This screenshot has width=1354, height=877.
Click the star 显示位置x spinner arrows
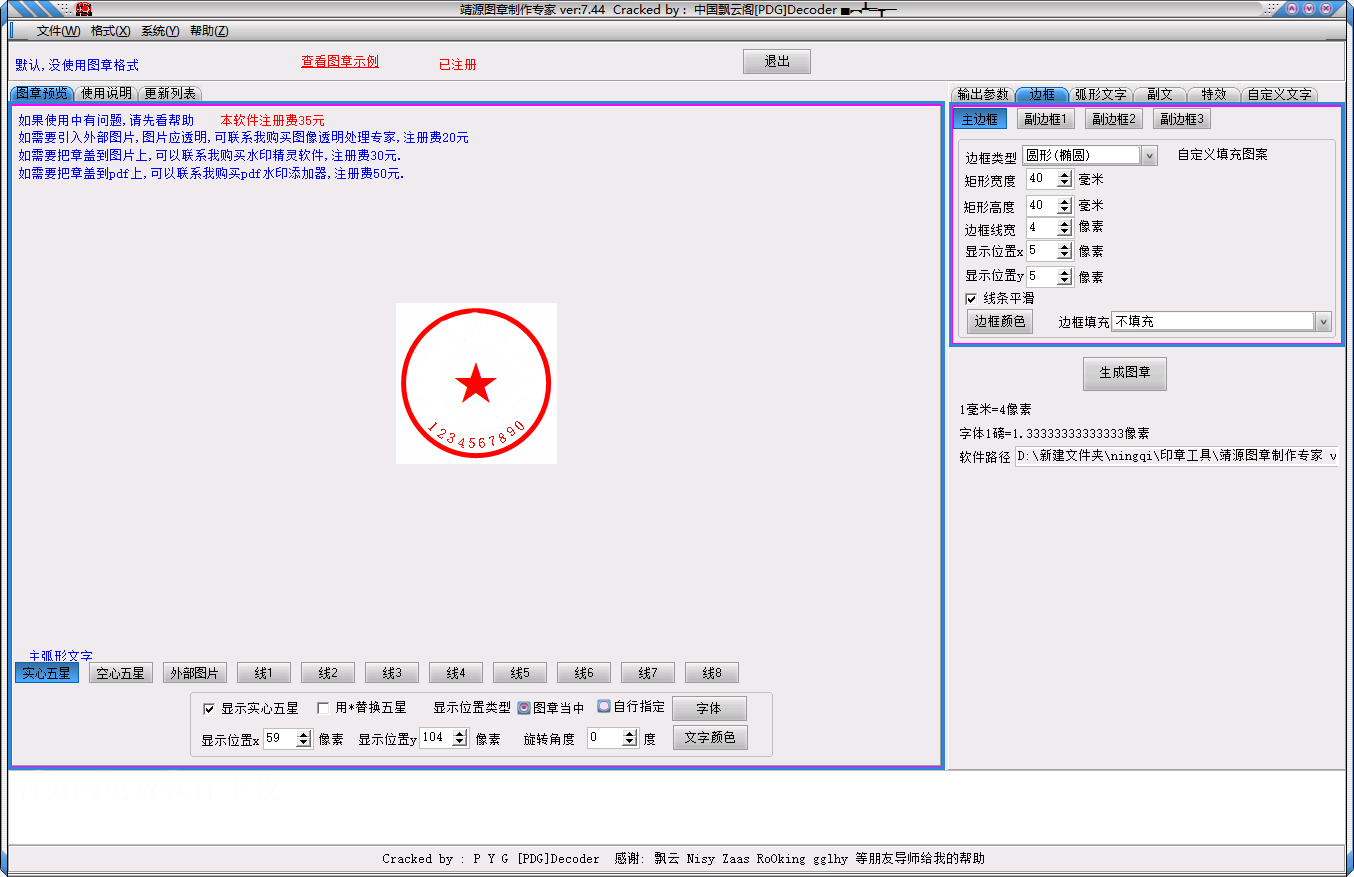point(304,738)
